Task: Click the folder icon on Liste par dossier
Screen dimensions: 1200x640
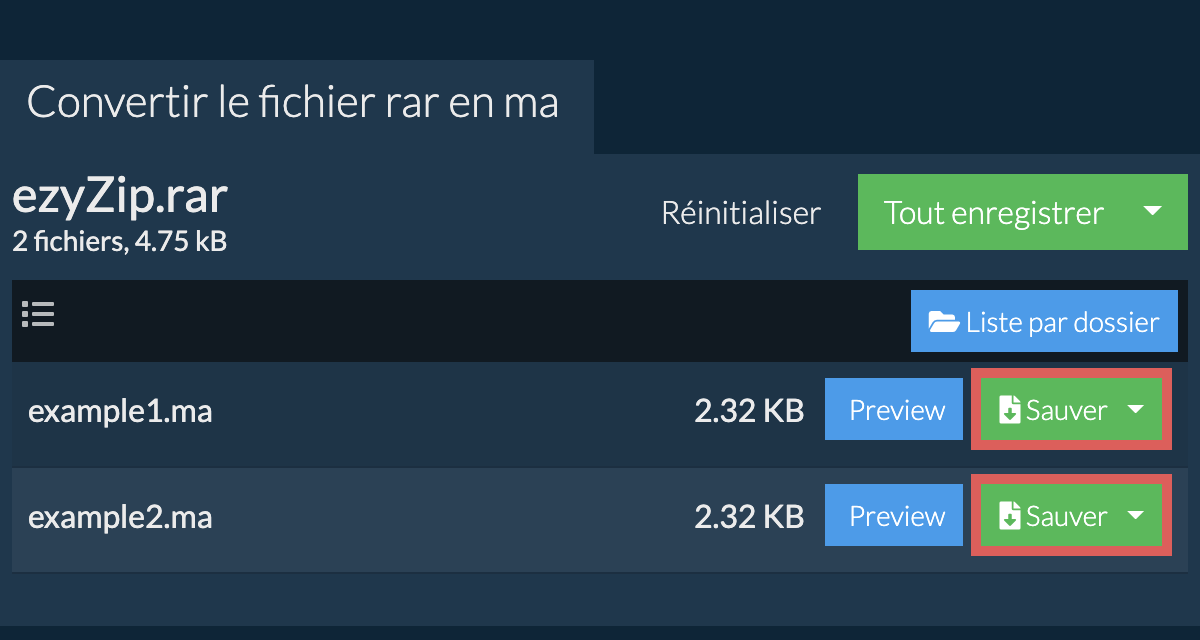Action: click(x=944, y=322)
